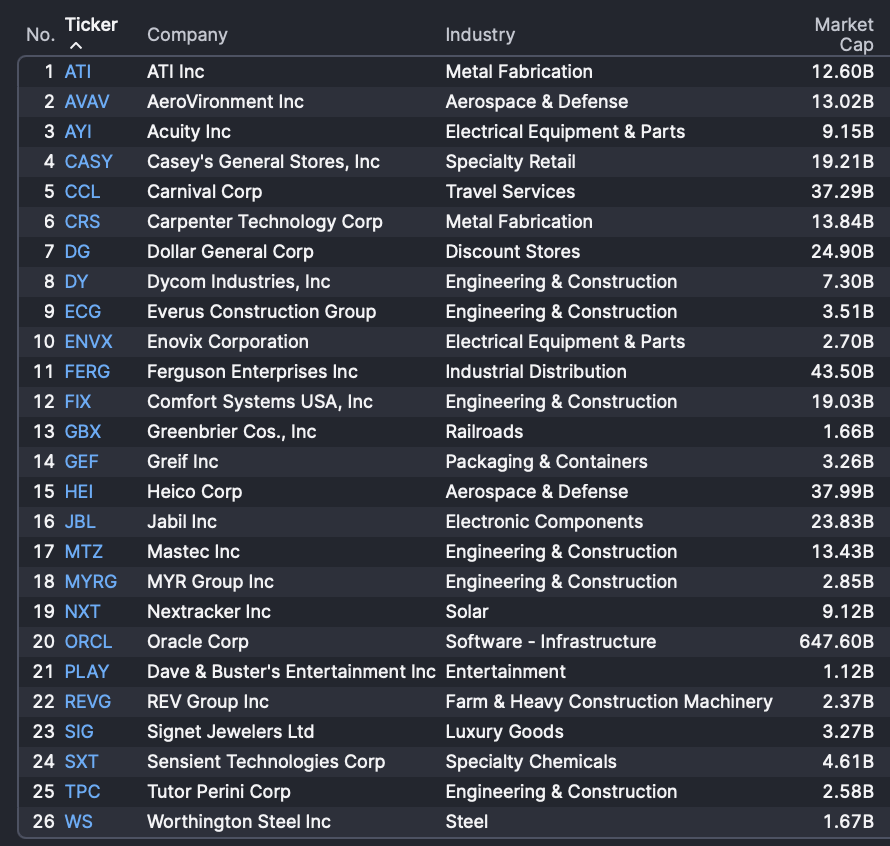Click the Discount Stores industry cell
Image resolution: width=890 pixels, height=846 pixels.
[x=513, y=252]
